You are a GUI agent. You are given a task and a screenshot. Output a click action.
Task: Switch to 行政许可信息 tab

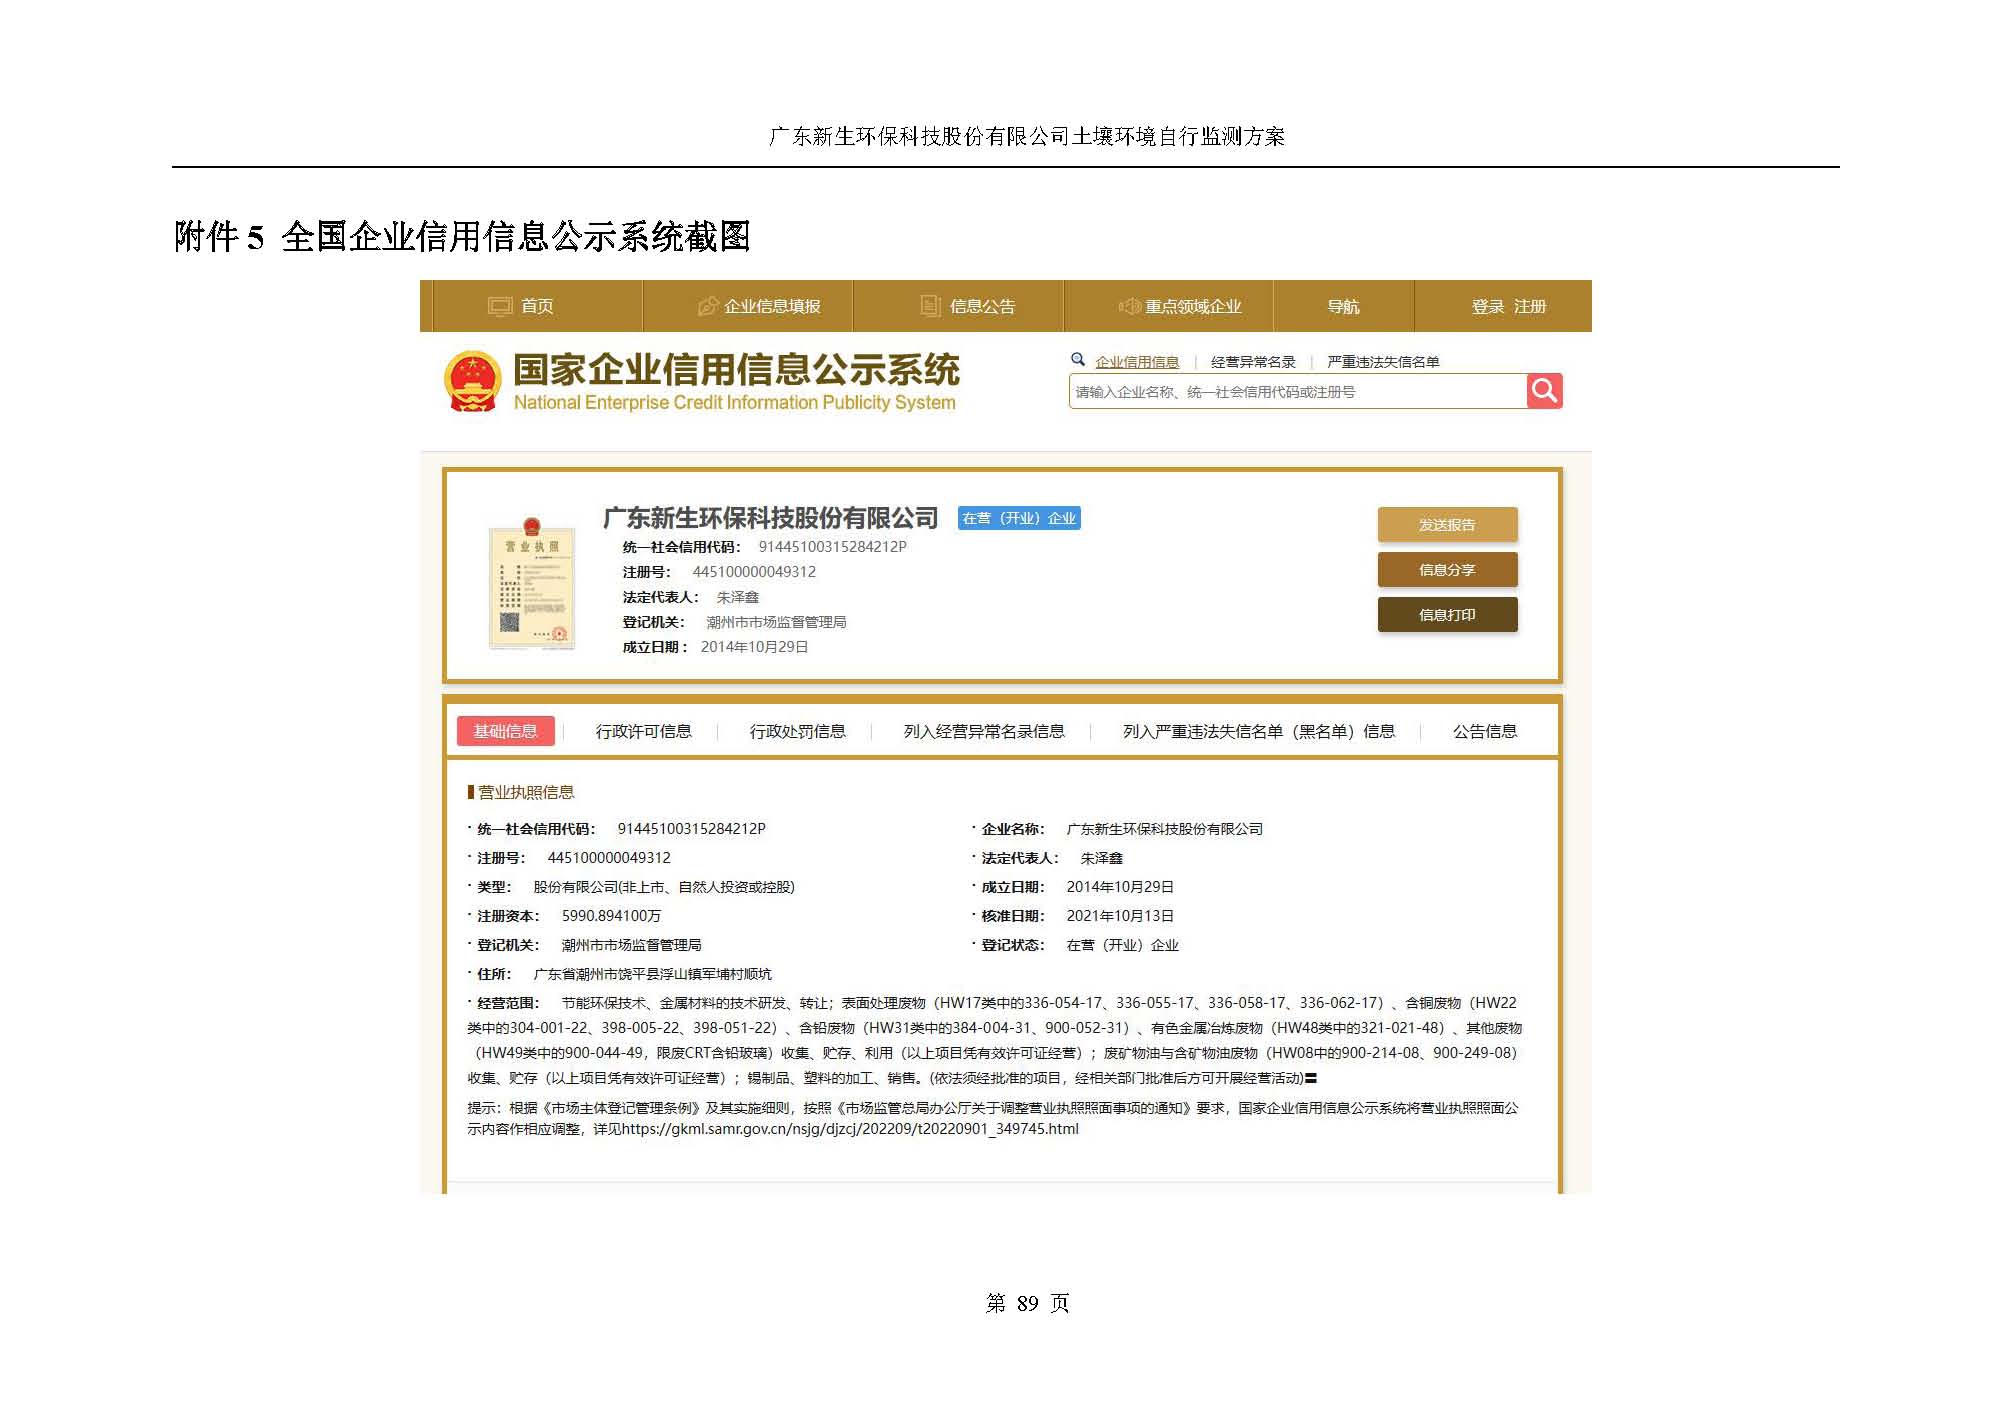643,731
